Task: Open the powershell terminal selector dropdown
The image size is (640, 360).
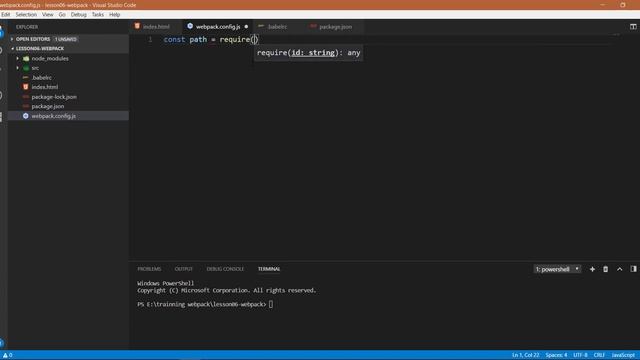Action: pos(557,269)
